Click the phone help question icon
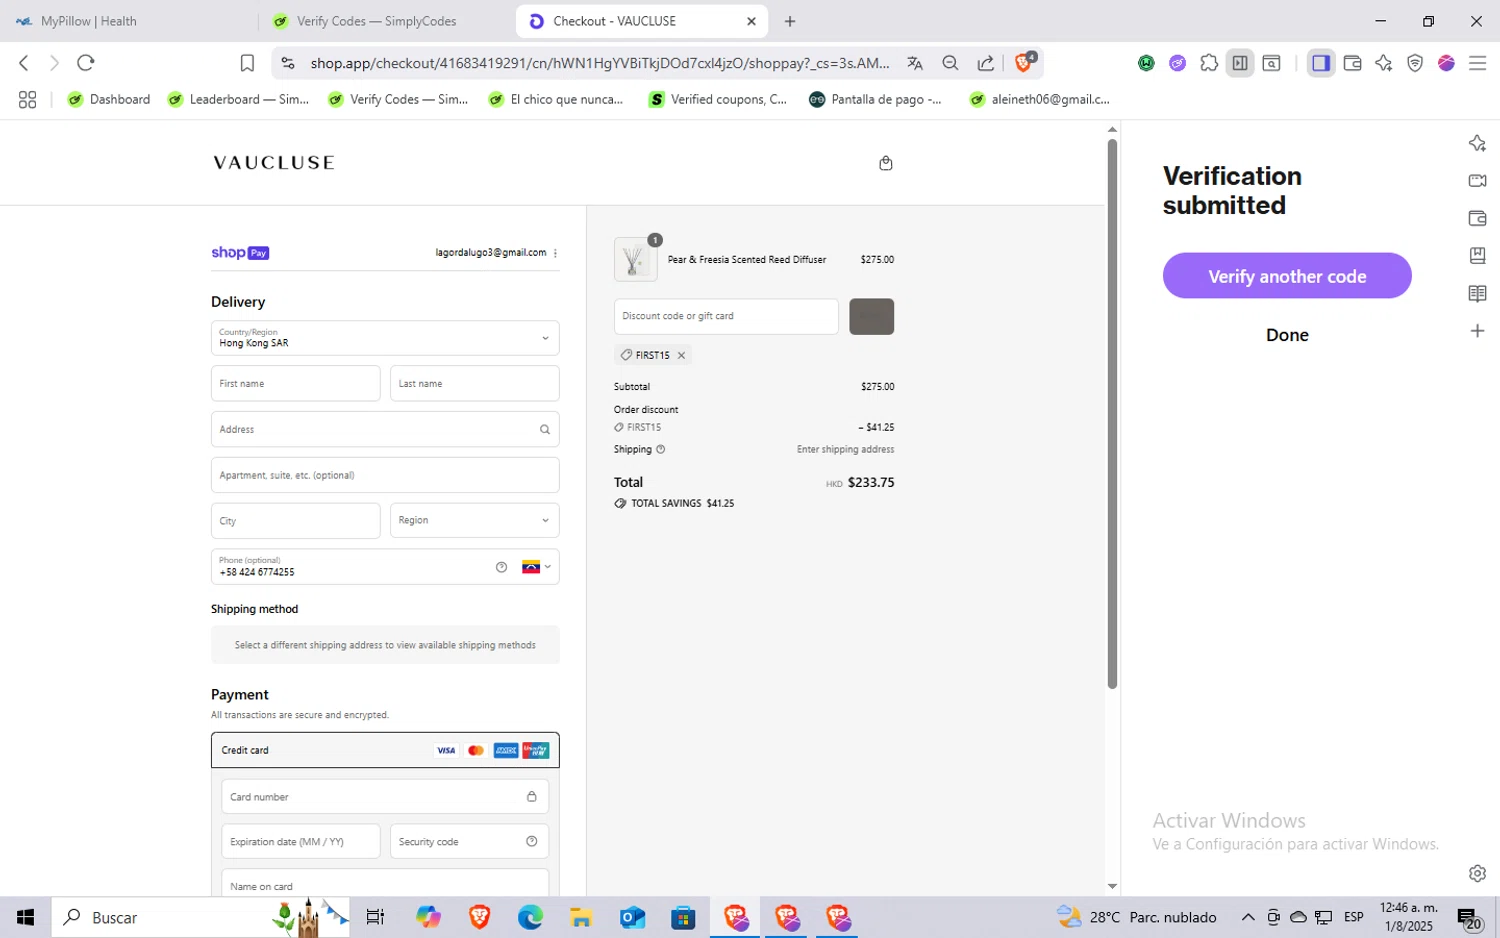1500x938 pixels. [x=501, y=567]
